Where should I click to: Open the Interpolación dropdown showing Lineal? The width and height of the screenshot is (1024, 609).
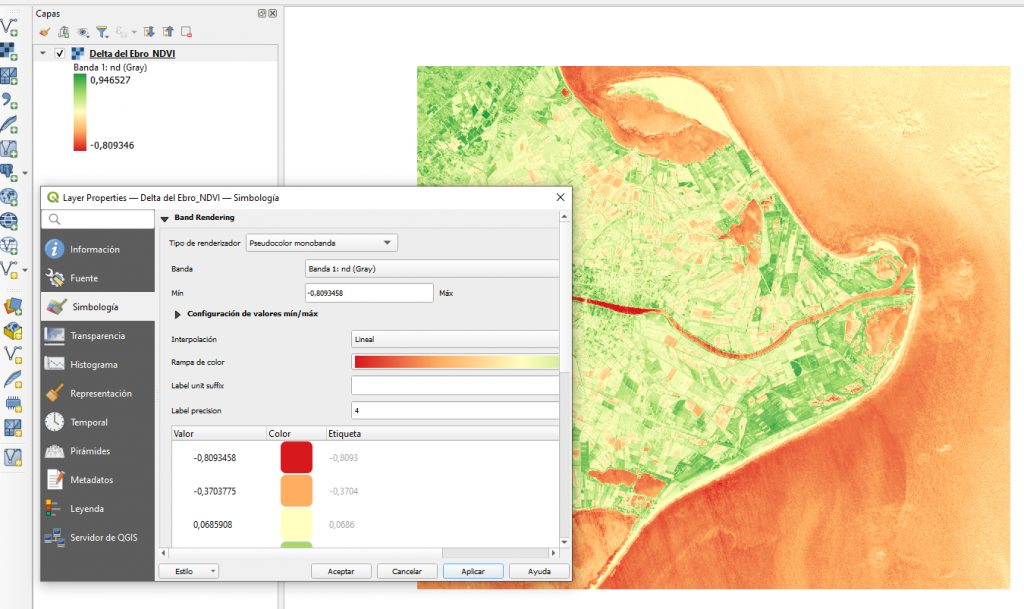(455, 339)
